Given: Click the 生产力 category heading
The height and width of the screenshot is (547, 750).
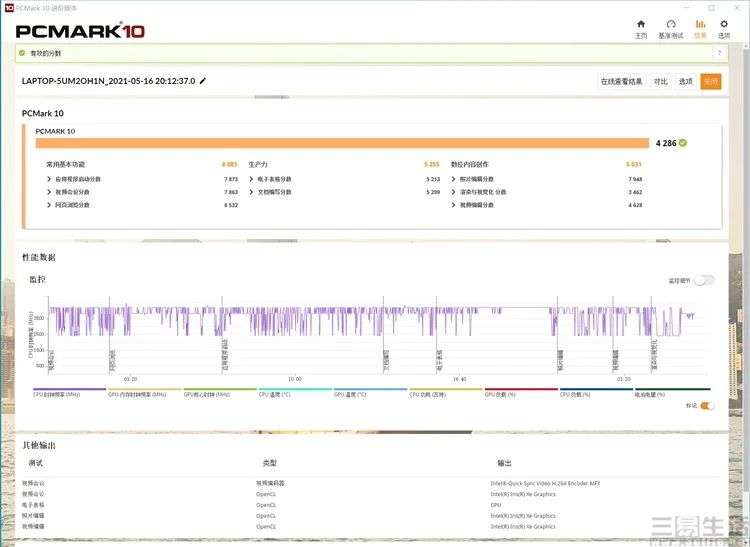Looking at the screenshot, I should tap(258, 164).
